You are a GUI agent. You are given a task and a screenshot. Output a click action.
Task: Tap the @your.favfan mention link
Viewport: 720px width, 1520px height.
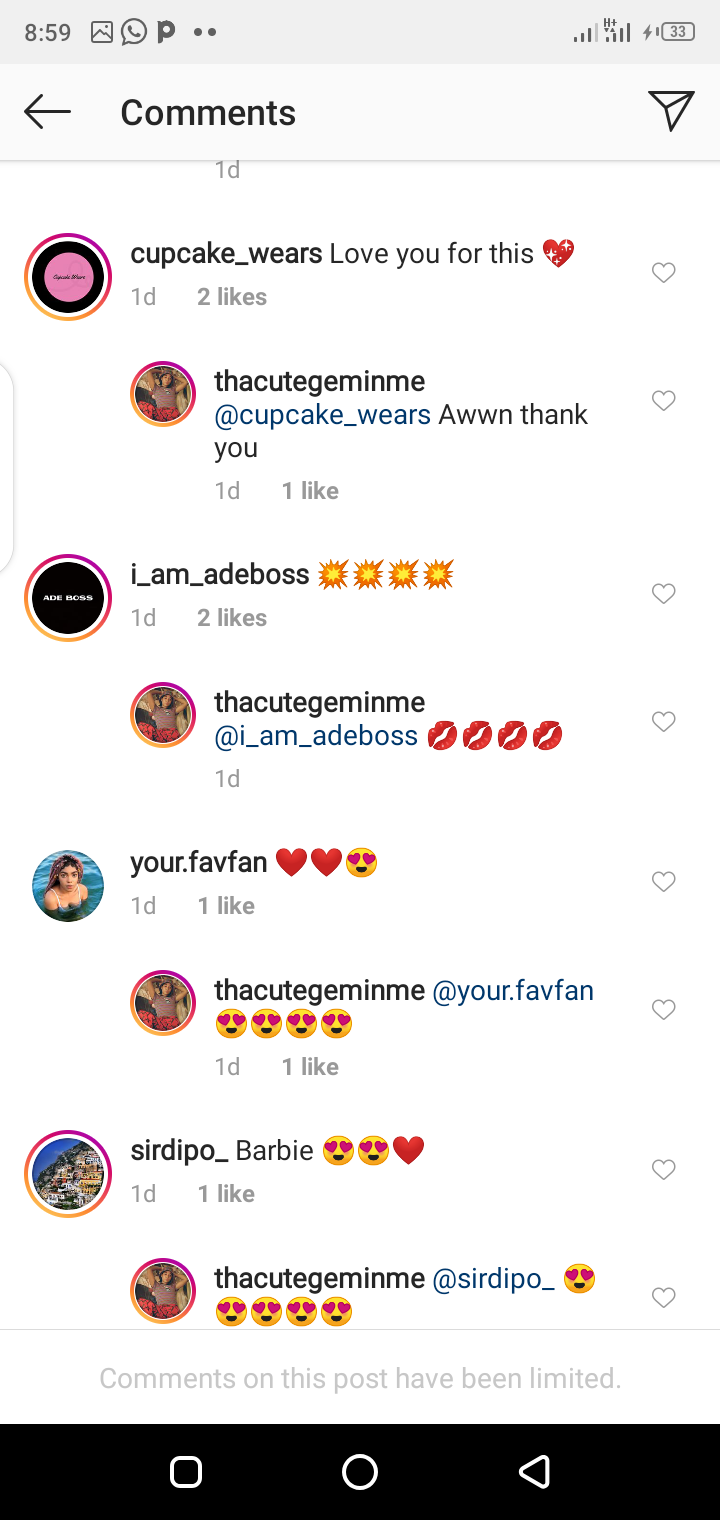[512, 991]
